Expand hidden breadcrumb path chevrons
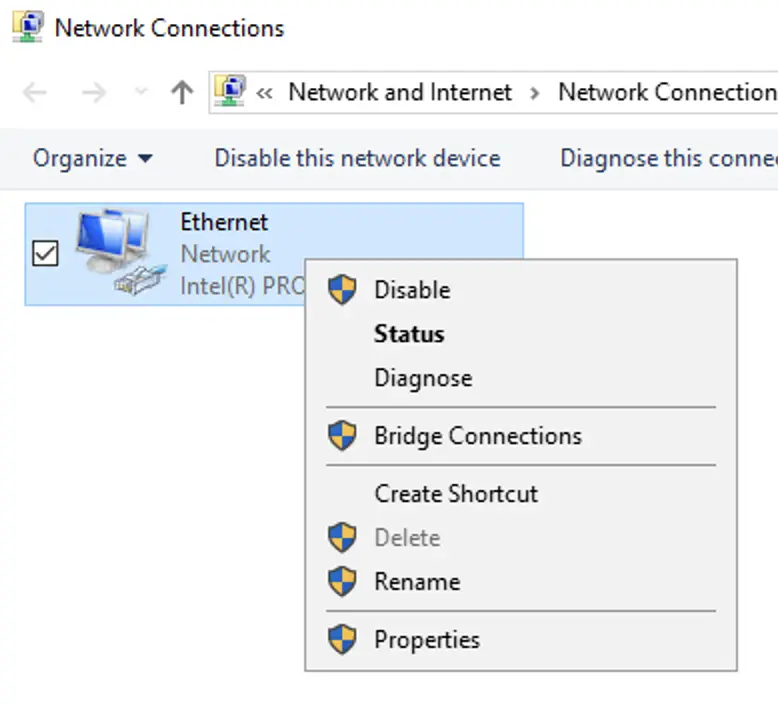Image resolution: width=778 pixels, height=704 pixels. (x=265, y=93)
